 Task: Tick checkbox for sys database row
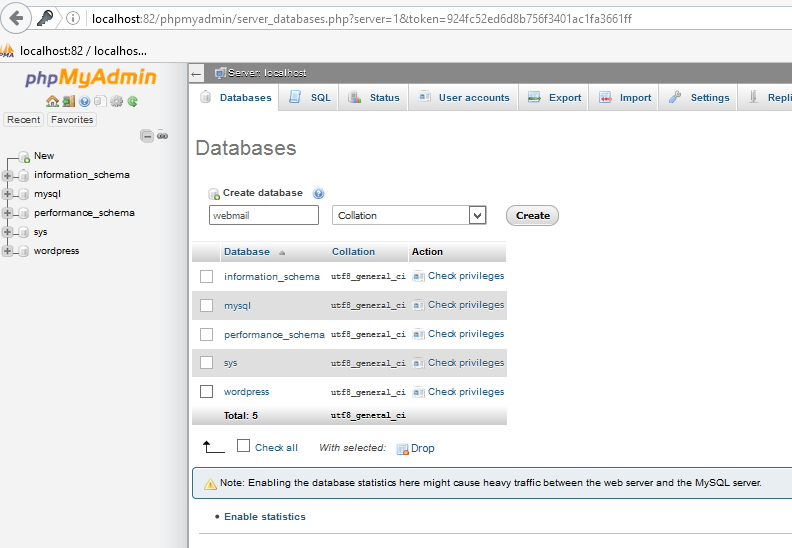206,363
